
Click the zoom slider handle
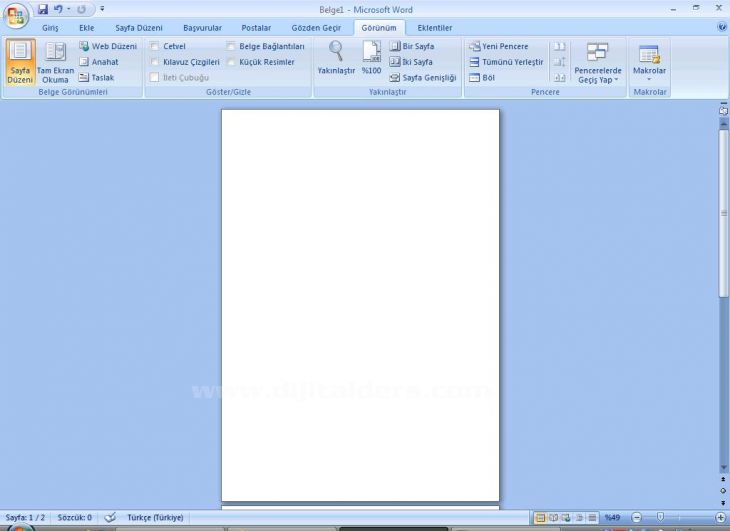click(x=660, y=517)
